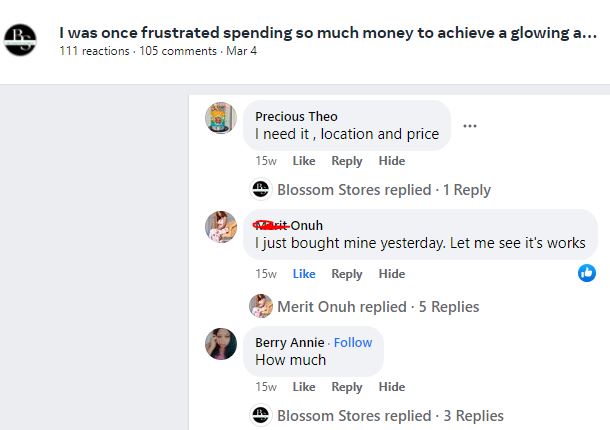The image size is (610, 430).
Task: Reply to Berry Annie's comment
Action: (347, 387)
